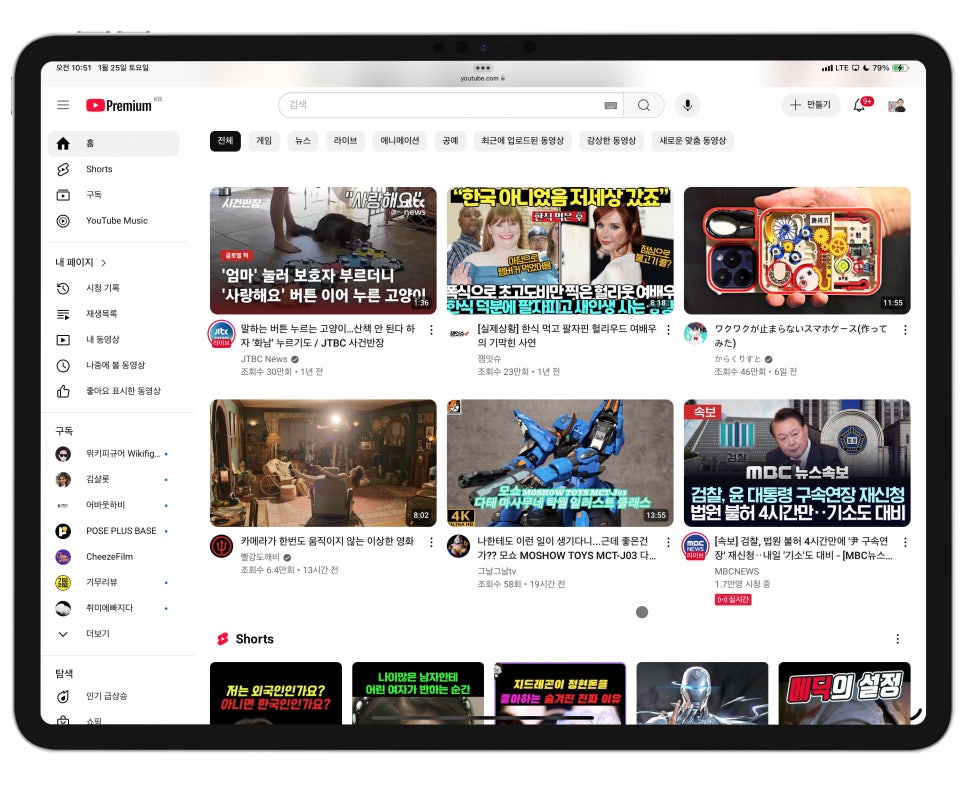Viewport: 966px width, 785px height.
Task: Open Trending (인기 급상승) in Explore
Action: pyautogui.click(x=113, y=696)
